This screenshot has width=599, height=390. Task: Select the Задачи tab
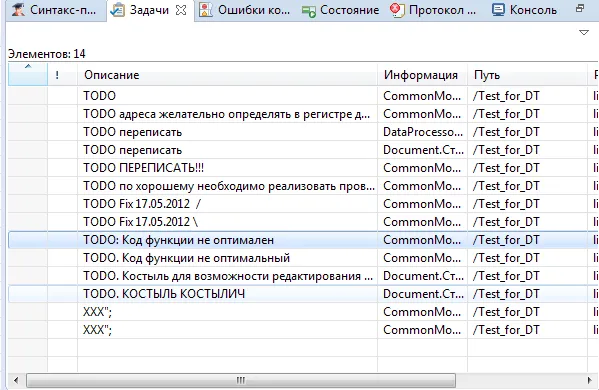pyautogui.click(x=149, y=10)
